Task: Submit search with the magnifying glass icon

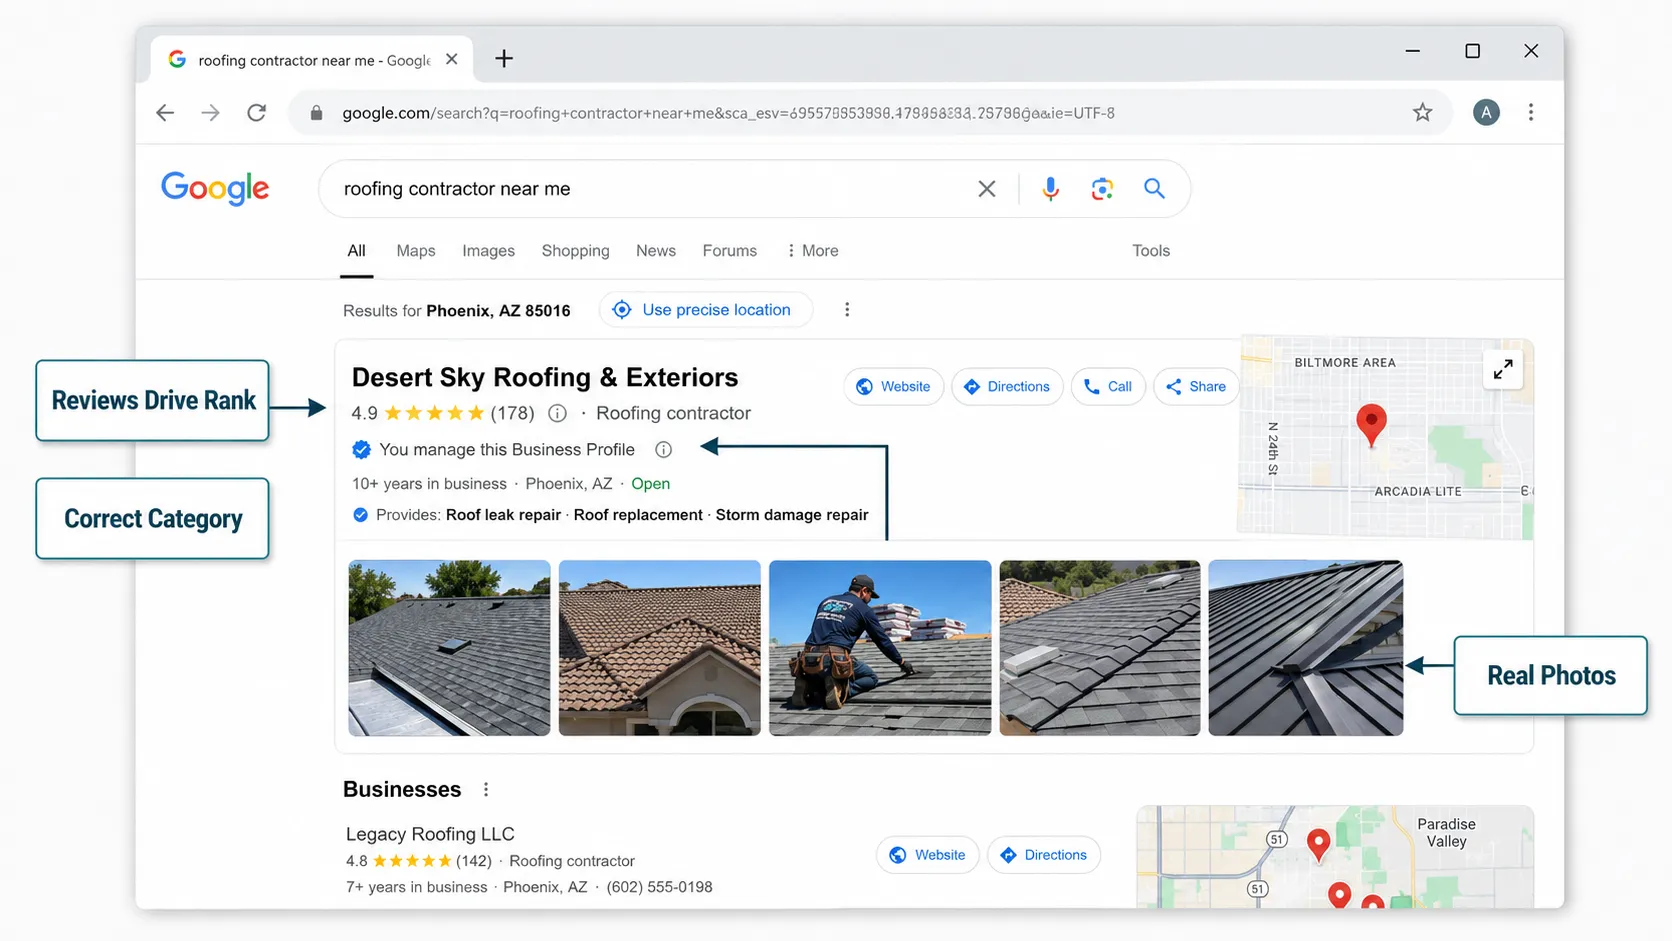Action: (x=1154, y=188)
